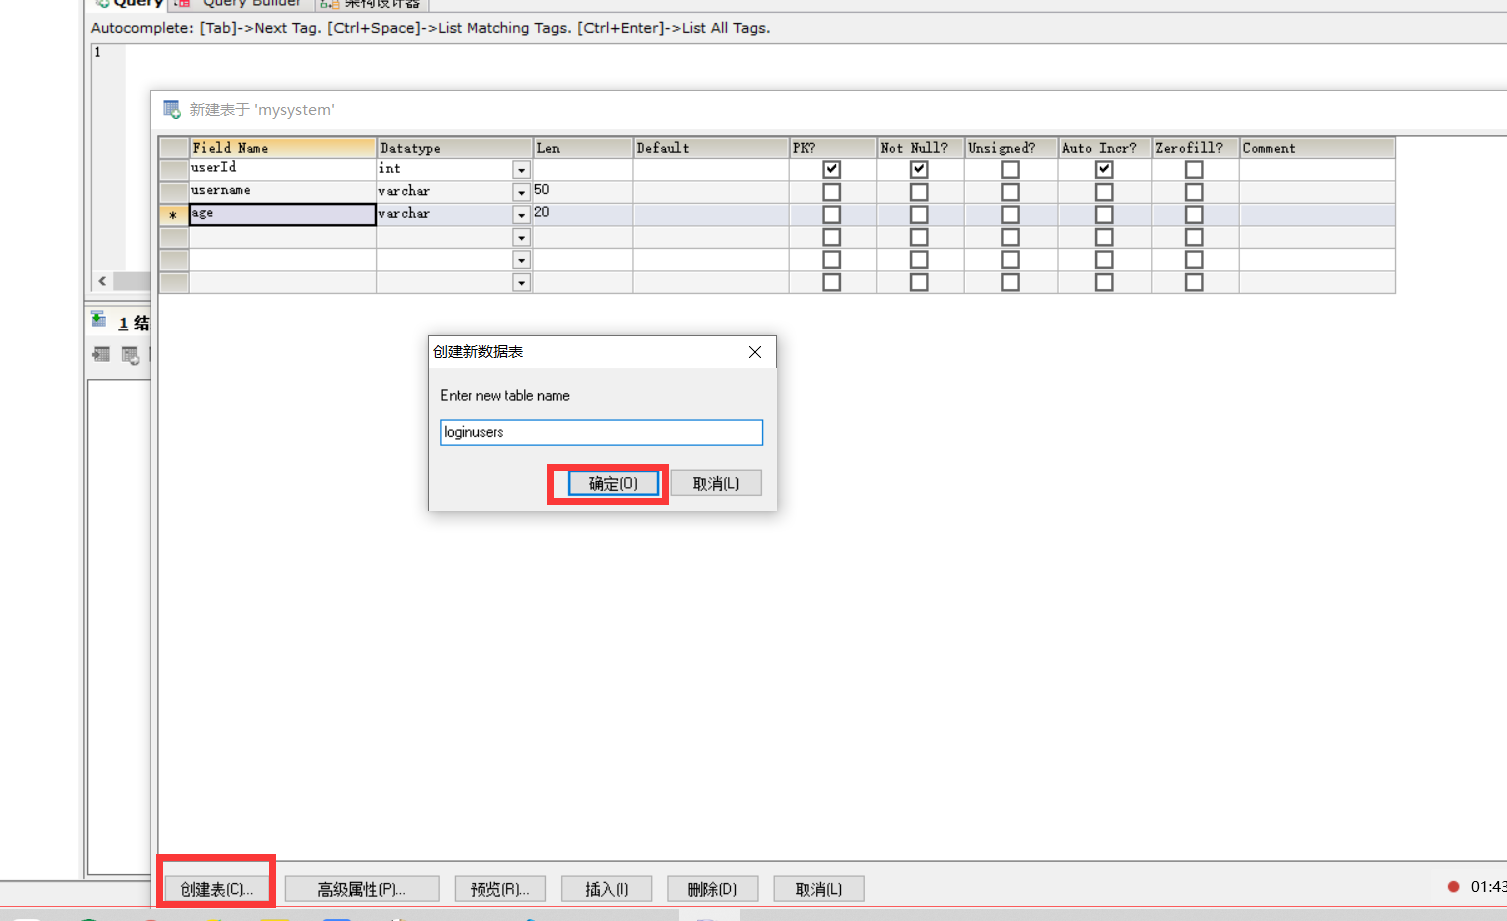
Task: Check Zerofill? in the age row
Action: [1194, 215]
